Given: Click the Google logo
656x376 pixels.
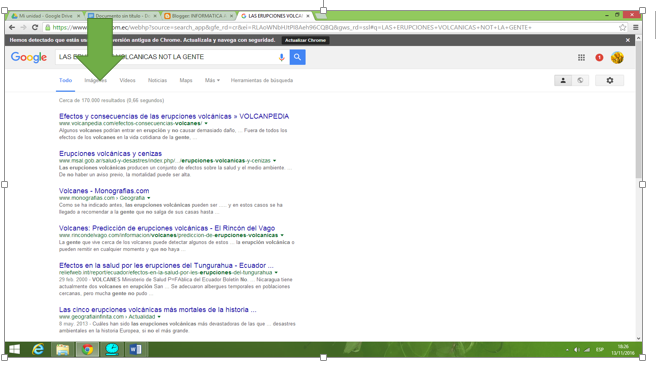Looking at the screenshot, I should tap(29, 57).
